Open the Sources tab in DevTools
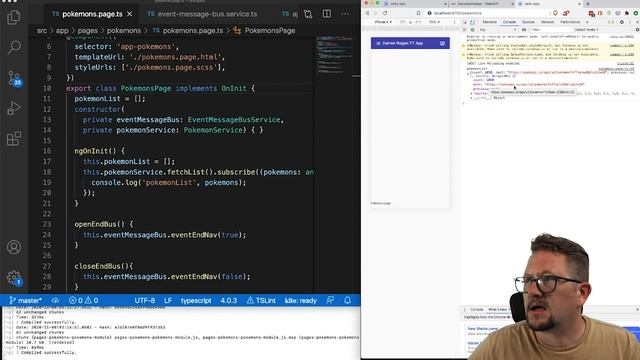 pos(528,22)
